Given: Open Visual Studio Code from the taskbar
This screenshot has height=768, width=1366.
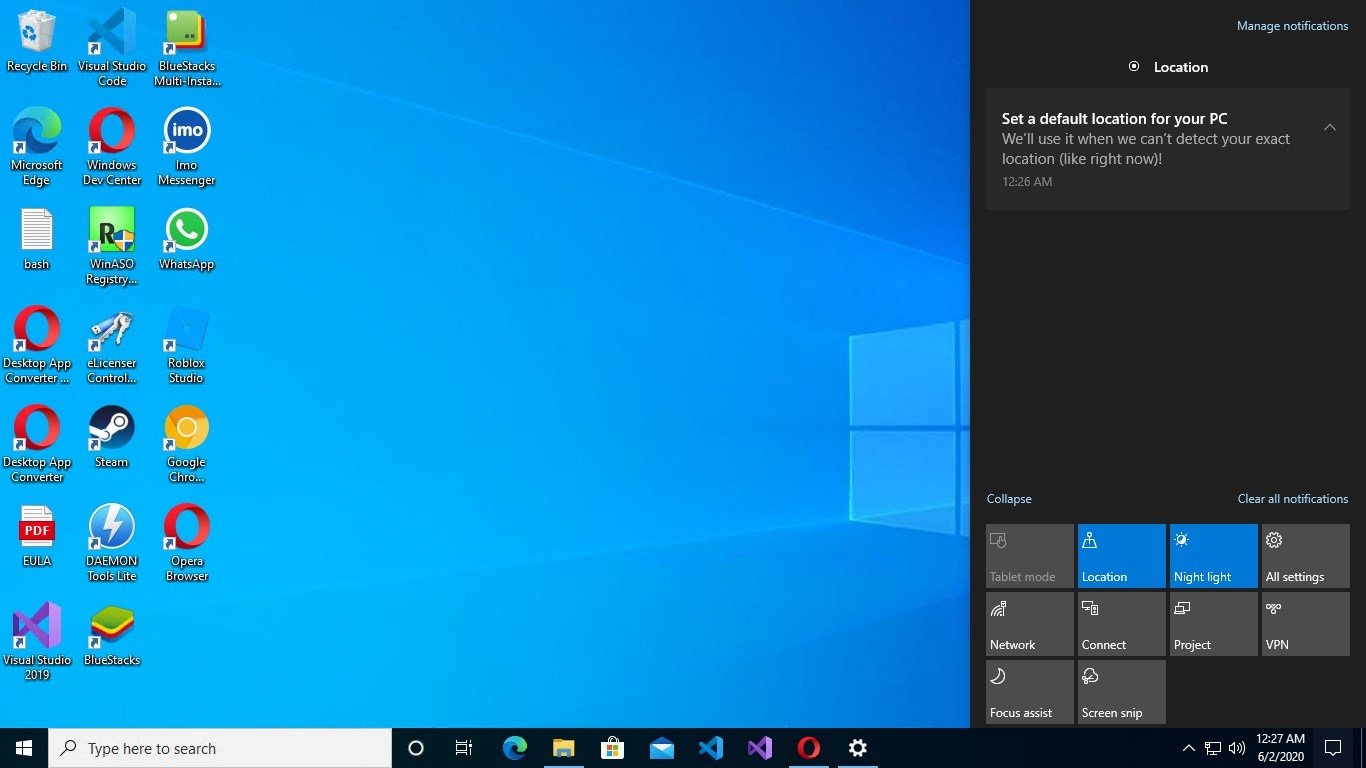Looking at the screenshot, I should pos(710,748).
